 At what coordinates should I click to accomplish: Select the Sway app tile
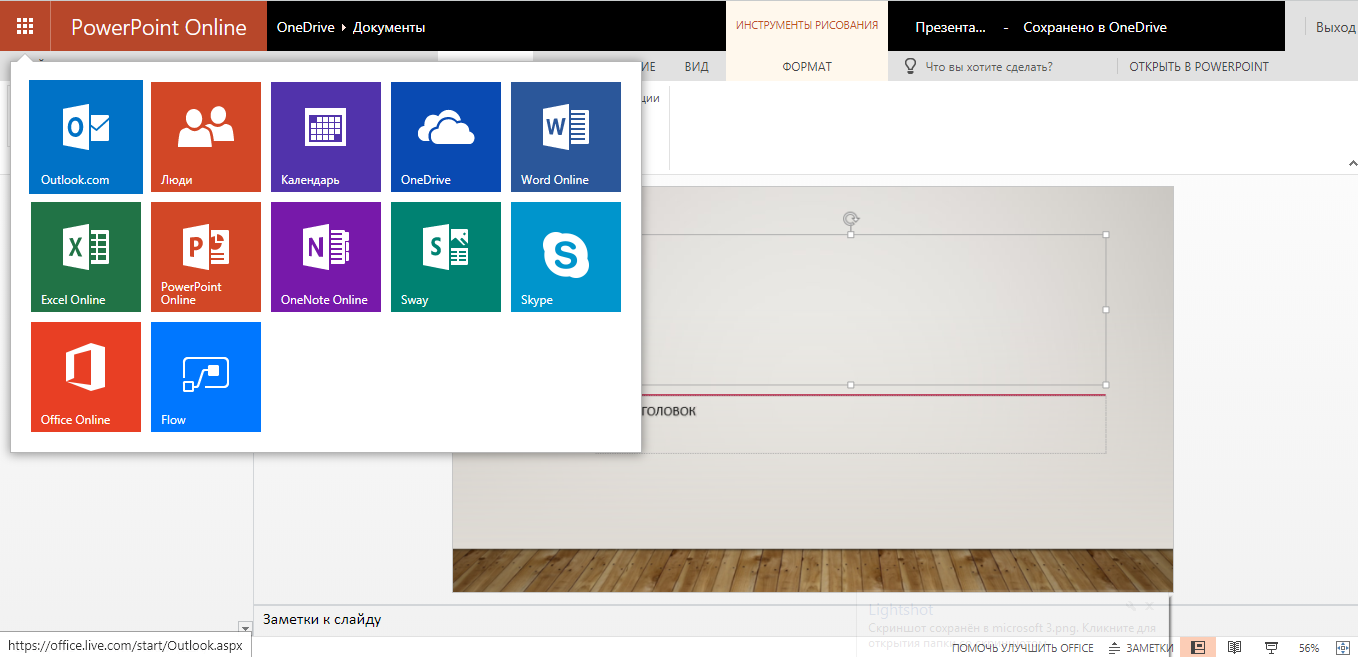pos(445,257)
